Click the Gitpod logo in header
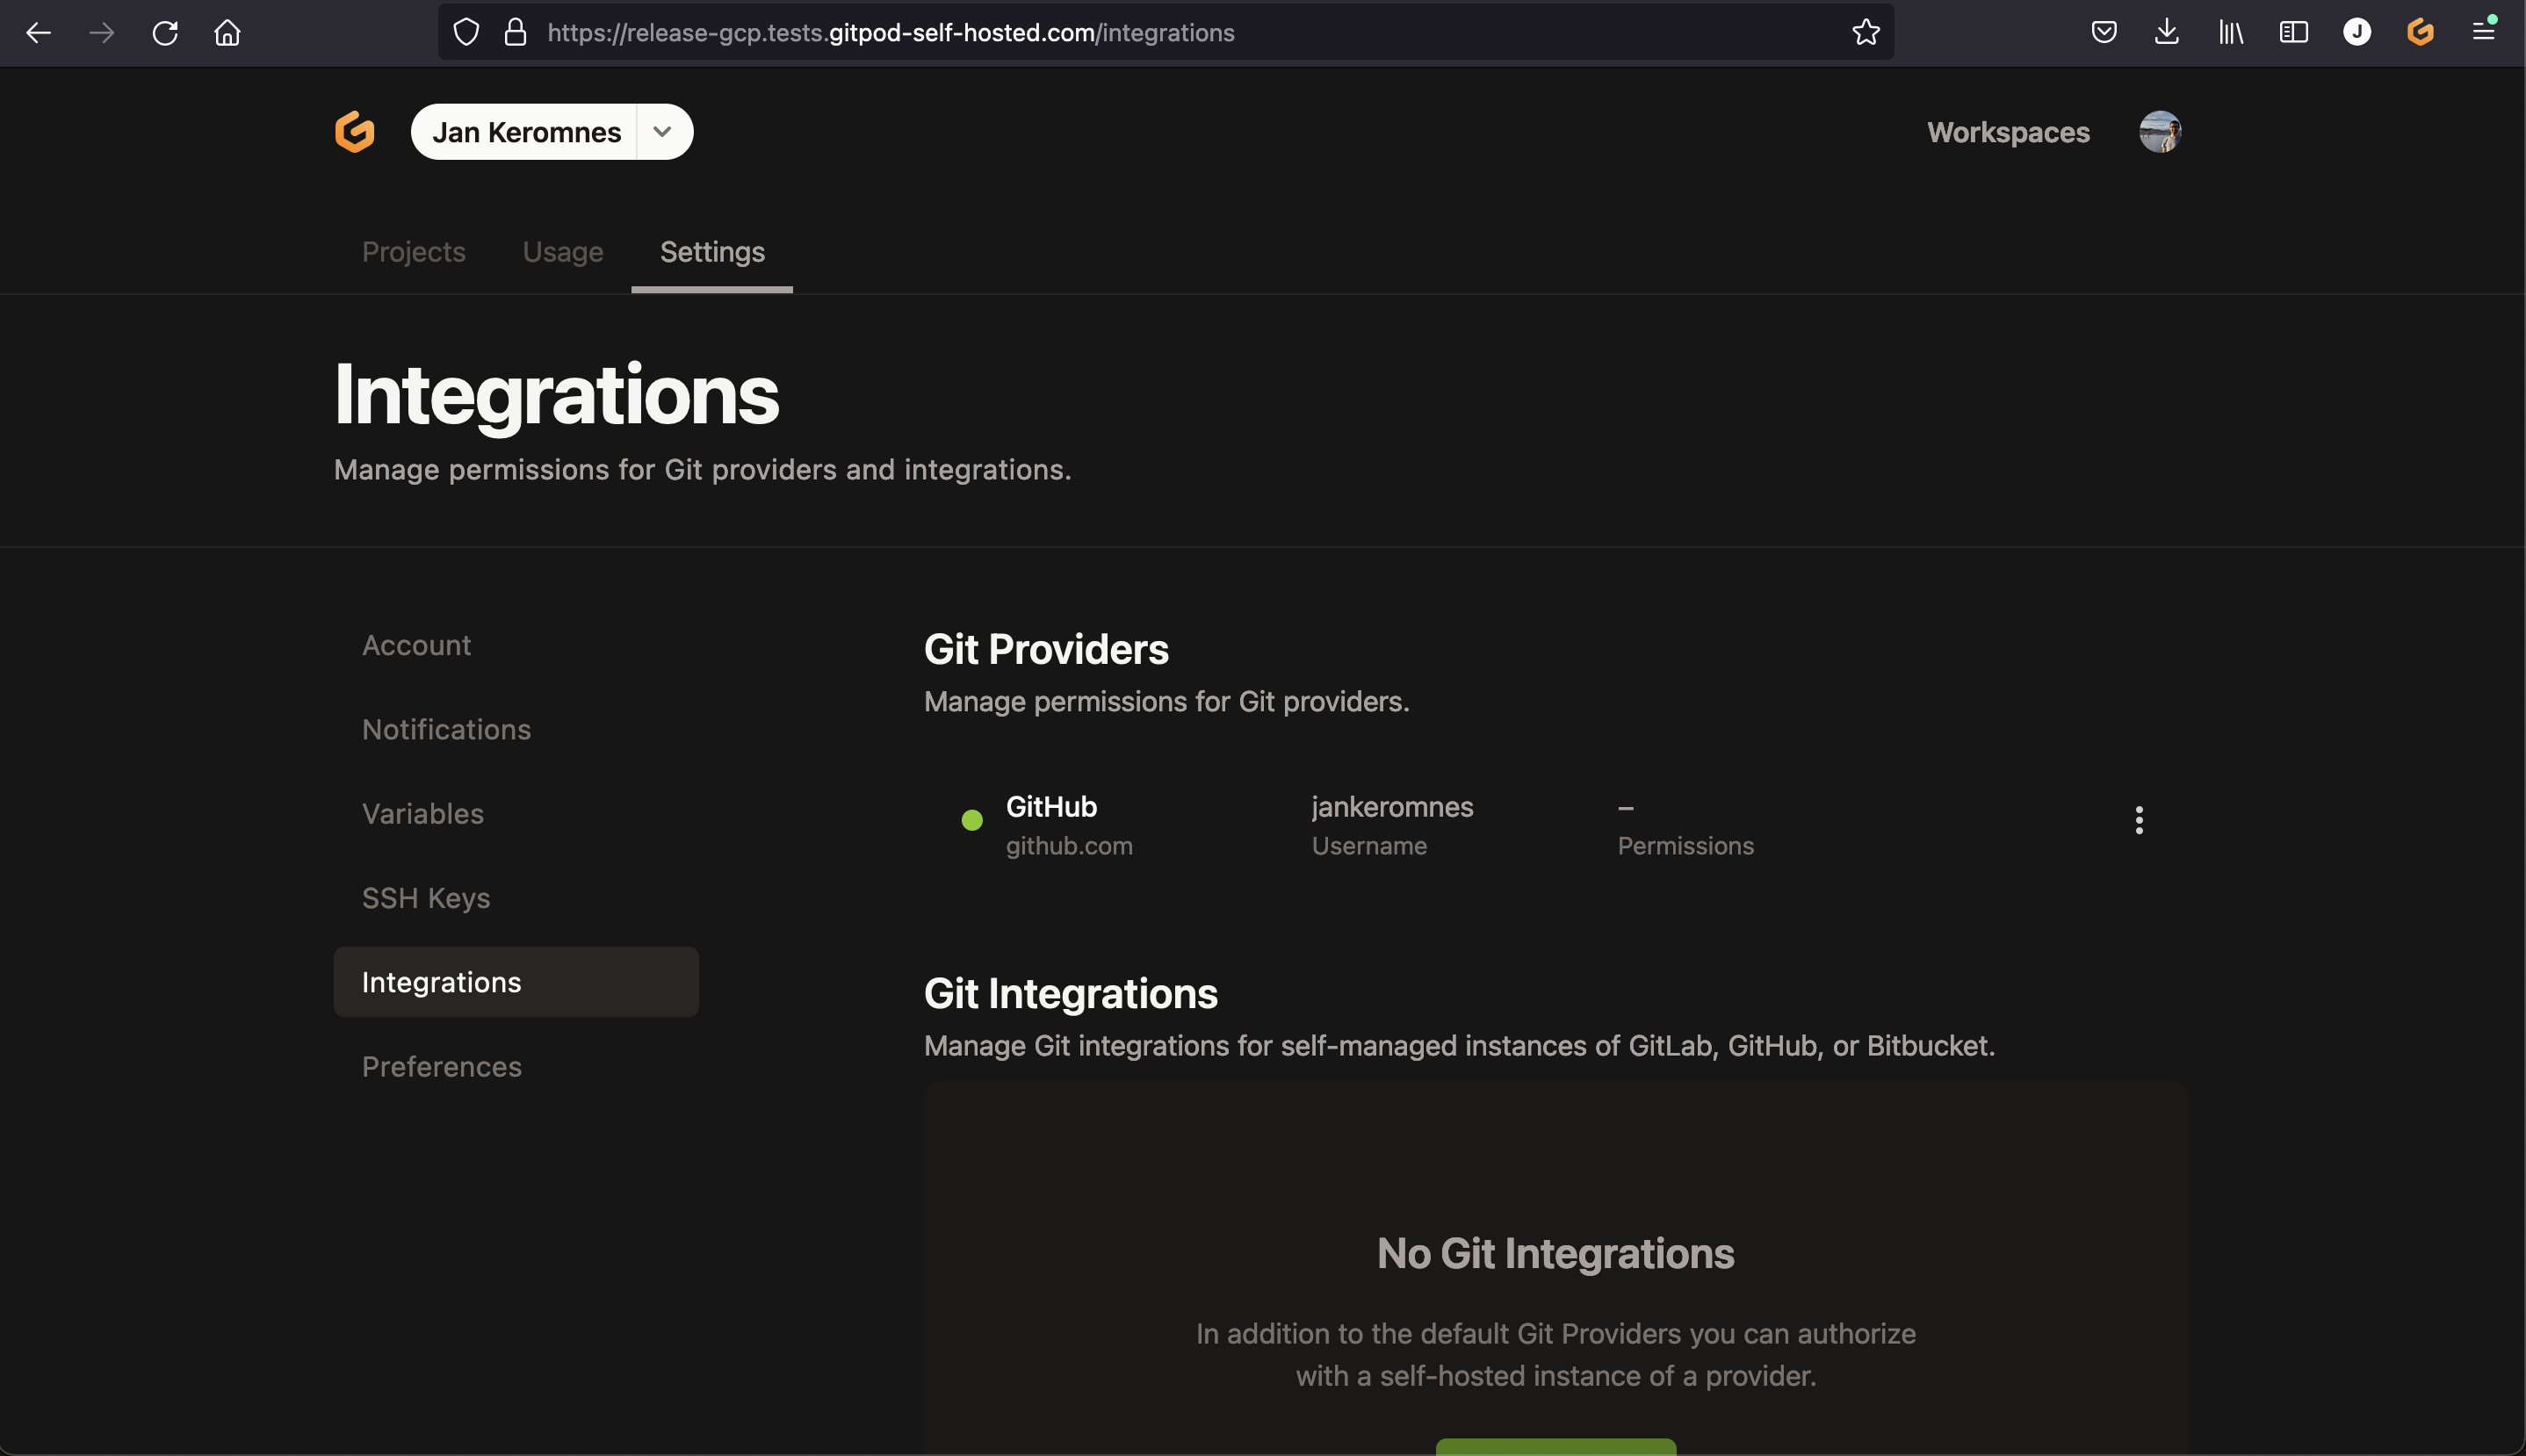Screen dimensions: 2526x1456 354,132
